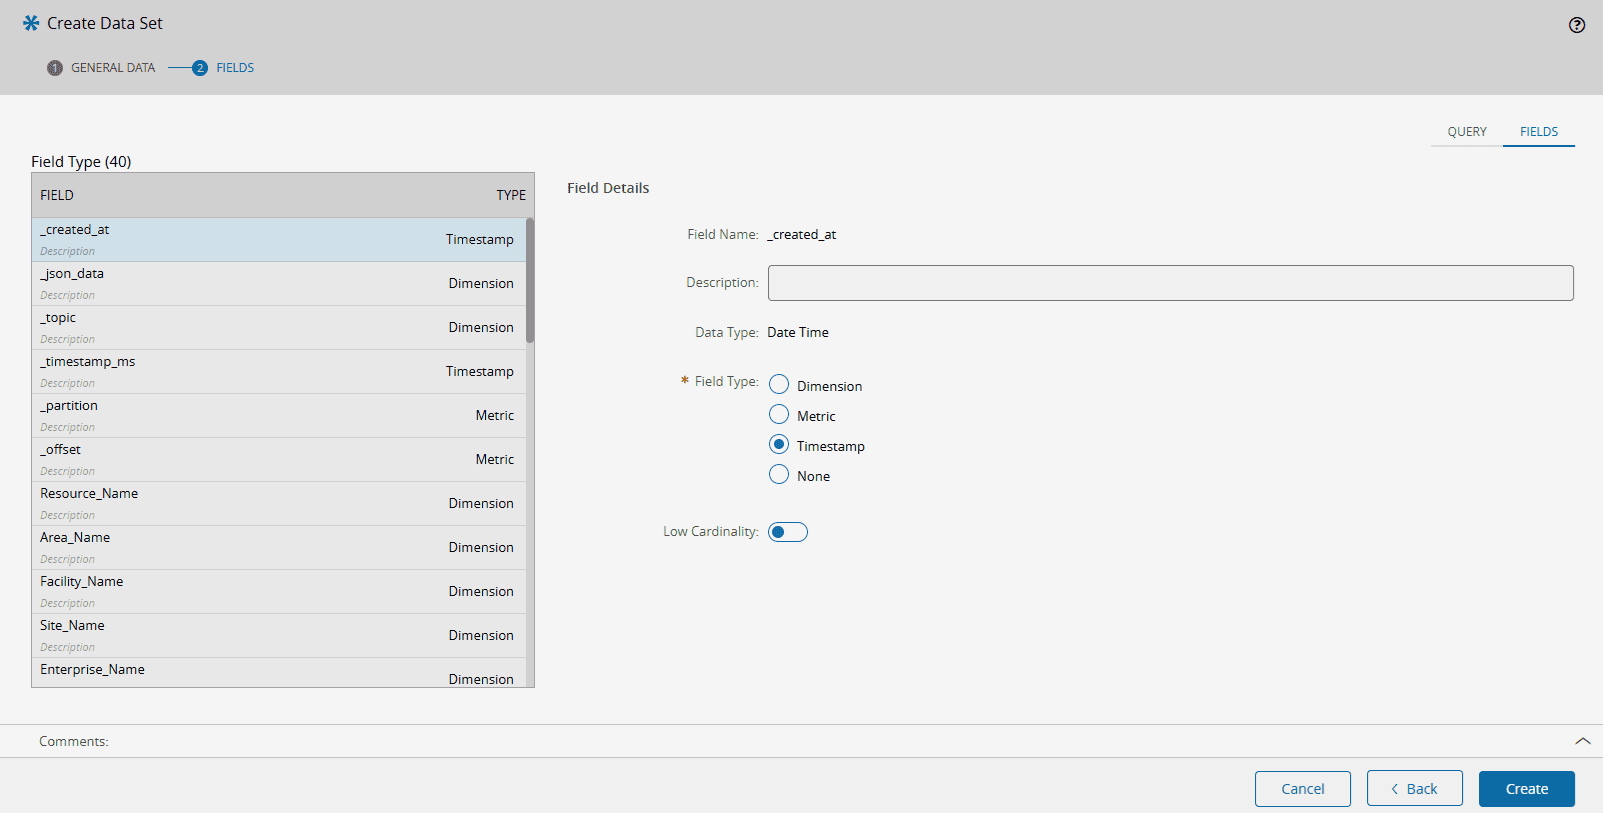
Task: Click into the Description input field
Action: tap(1170, 283)
